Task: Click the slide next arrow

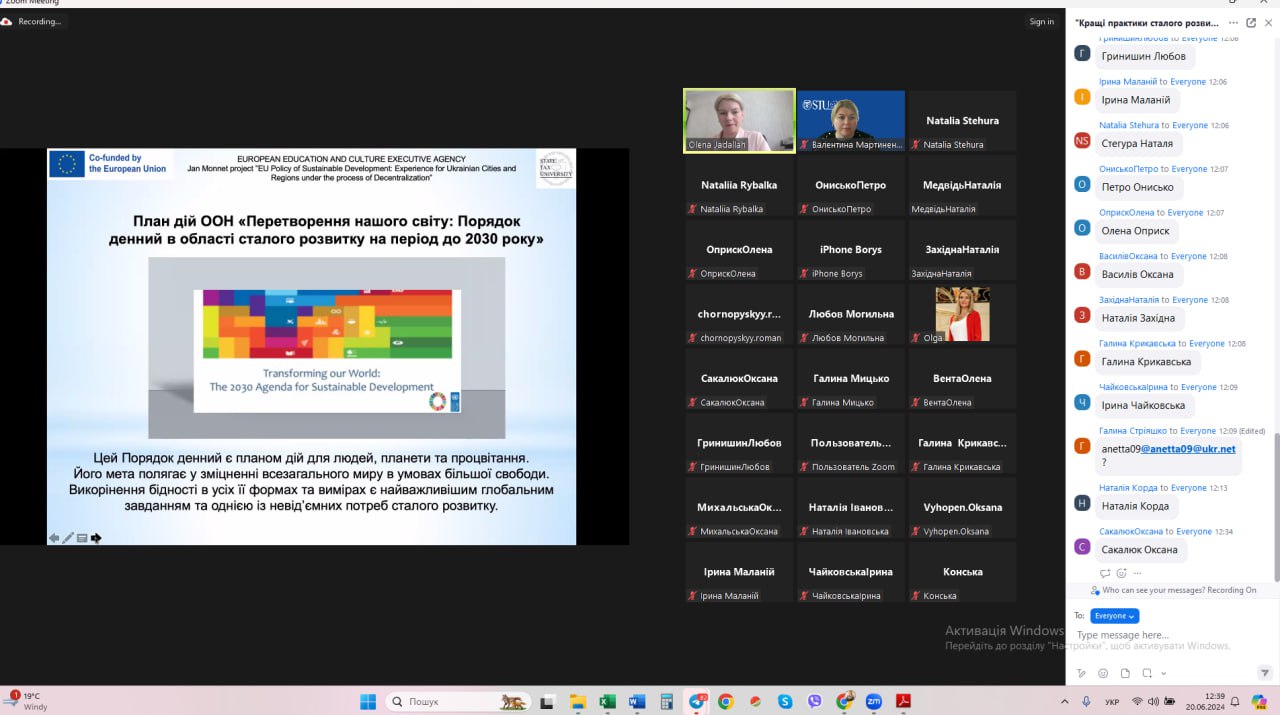Action: (96, 538)
